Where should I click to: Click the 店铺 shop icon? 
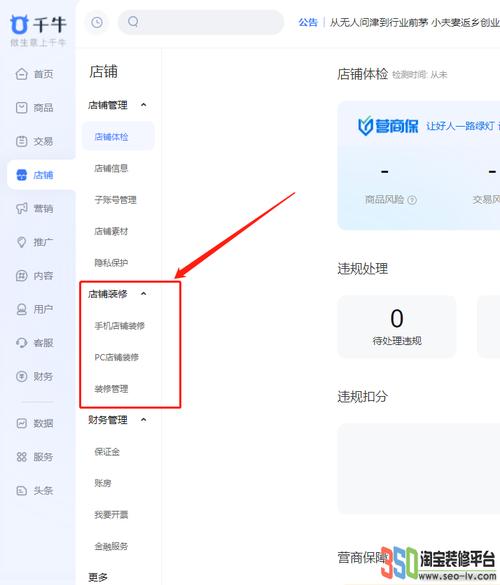[22, 175]
